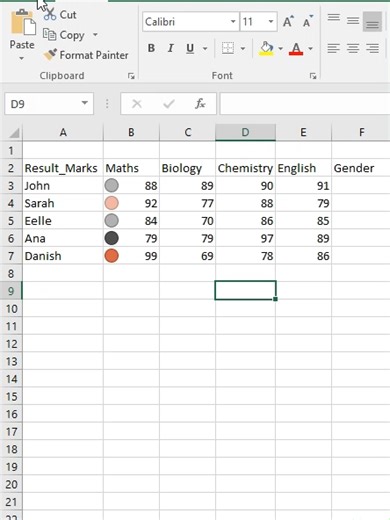Open the Clipboard dialog launcher
The height and width of the screenshot is (520, 390).
(131, 76)
